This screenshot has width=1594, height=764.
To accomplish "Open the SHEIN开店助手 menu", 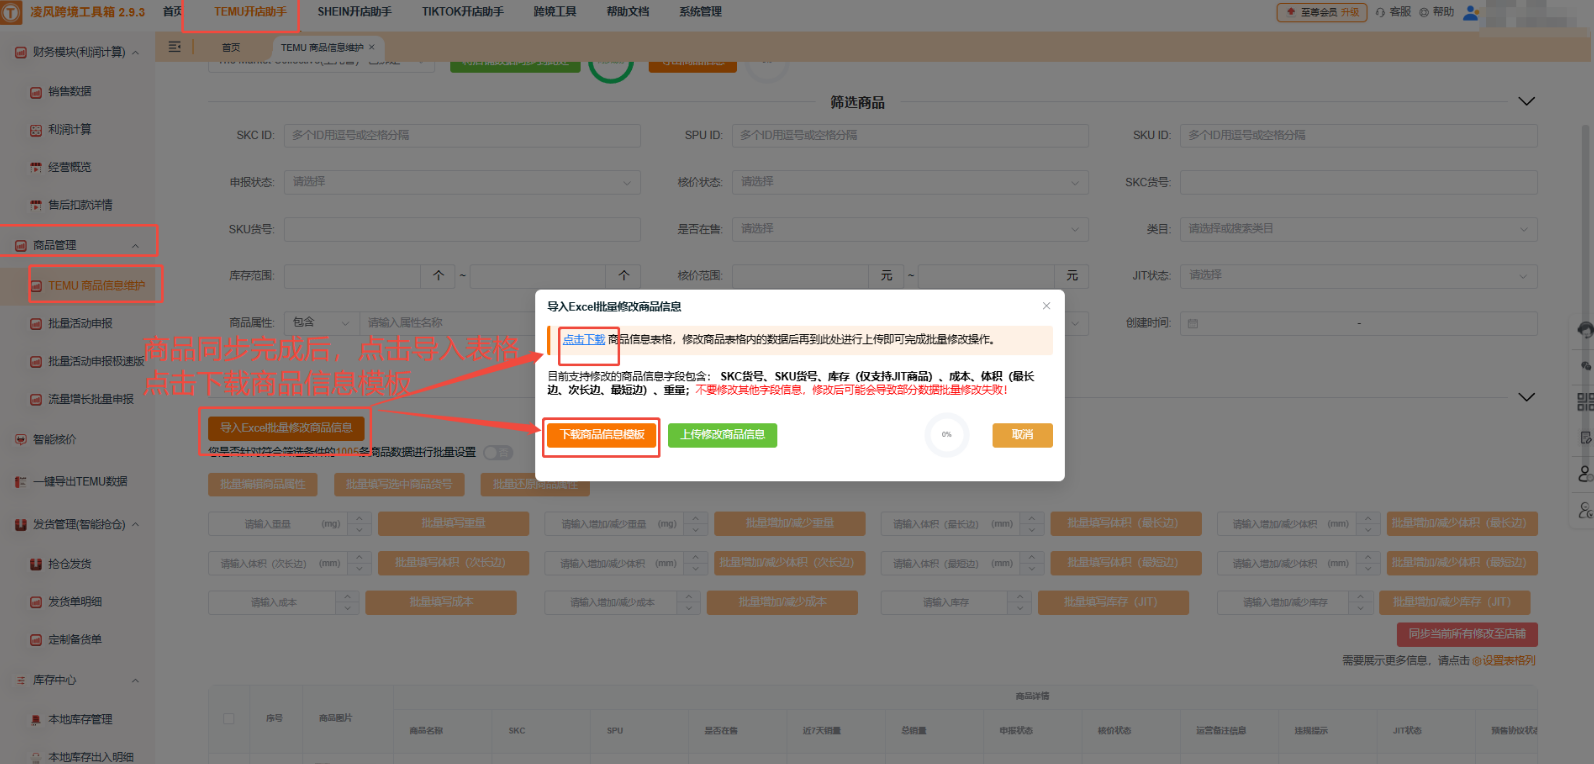I will coord(354,12).
